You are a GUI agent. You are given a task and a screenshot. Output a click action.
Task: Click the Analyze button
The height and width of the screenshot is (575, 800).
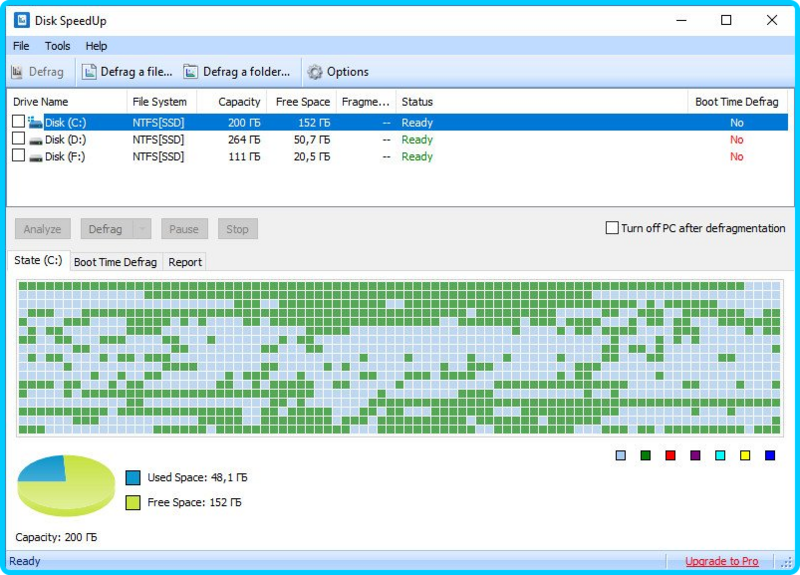[x=42, y=229]
